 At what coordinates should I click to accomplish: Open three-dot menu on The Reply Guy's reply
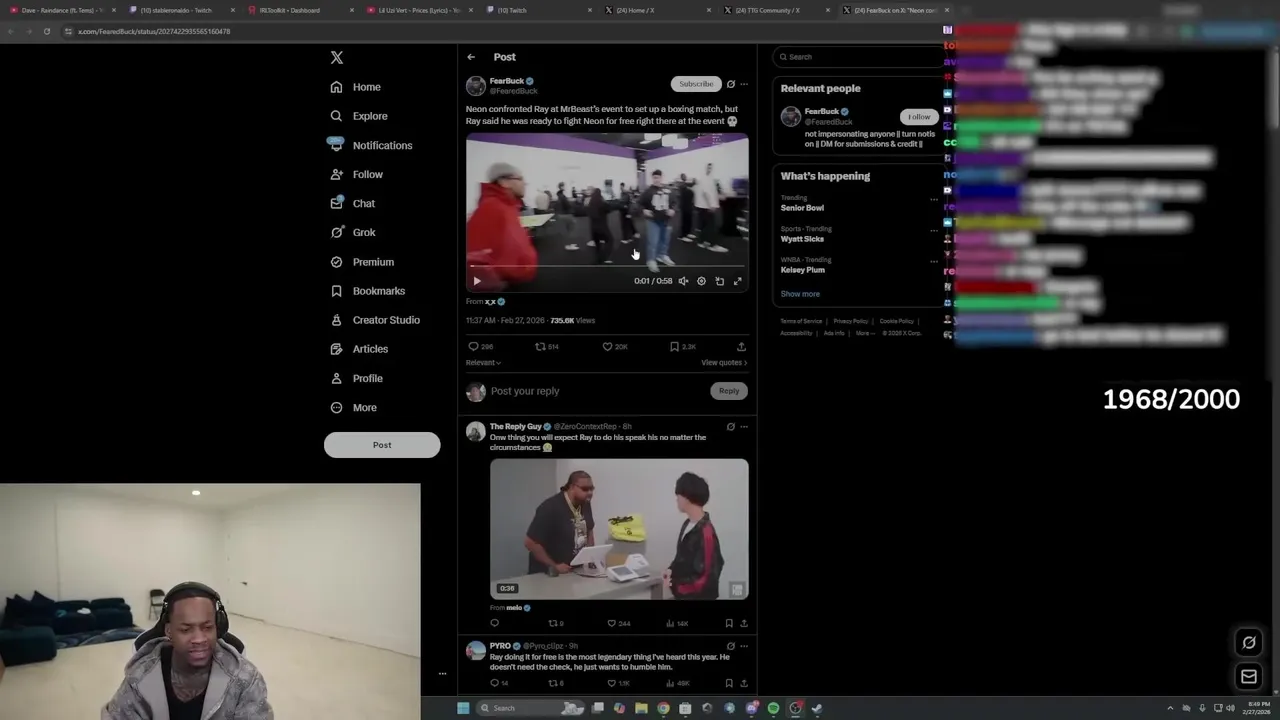pos(743,427)
